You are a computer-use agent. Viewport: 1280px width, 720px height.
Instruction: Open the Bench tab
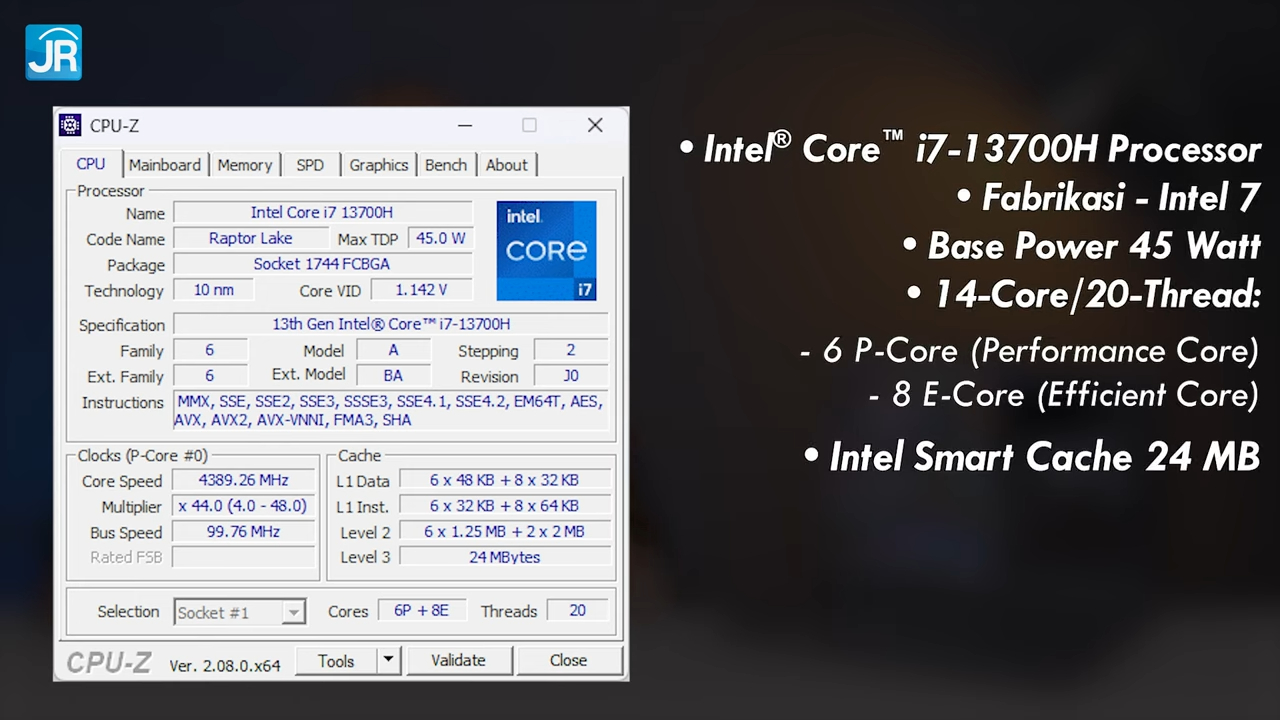tap(446, 165)
